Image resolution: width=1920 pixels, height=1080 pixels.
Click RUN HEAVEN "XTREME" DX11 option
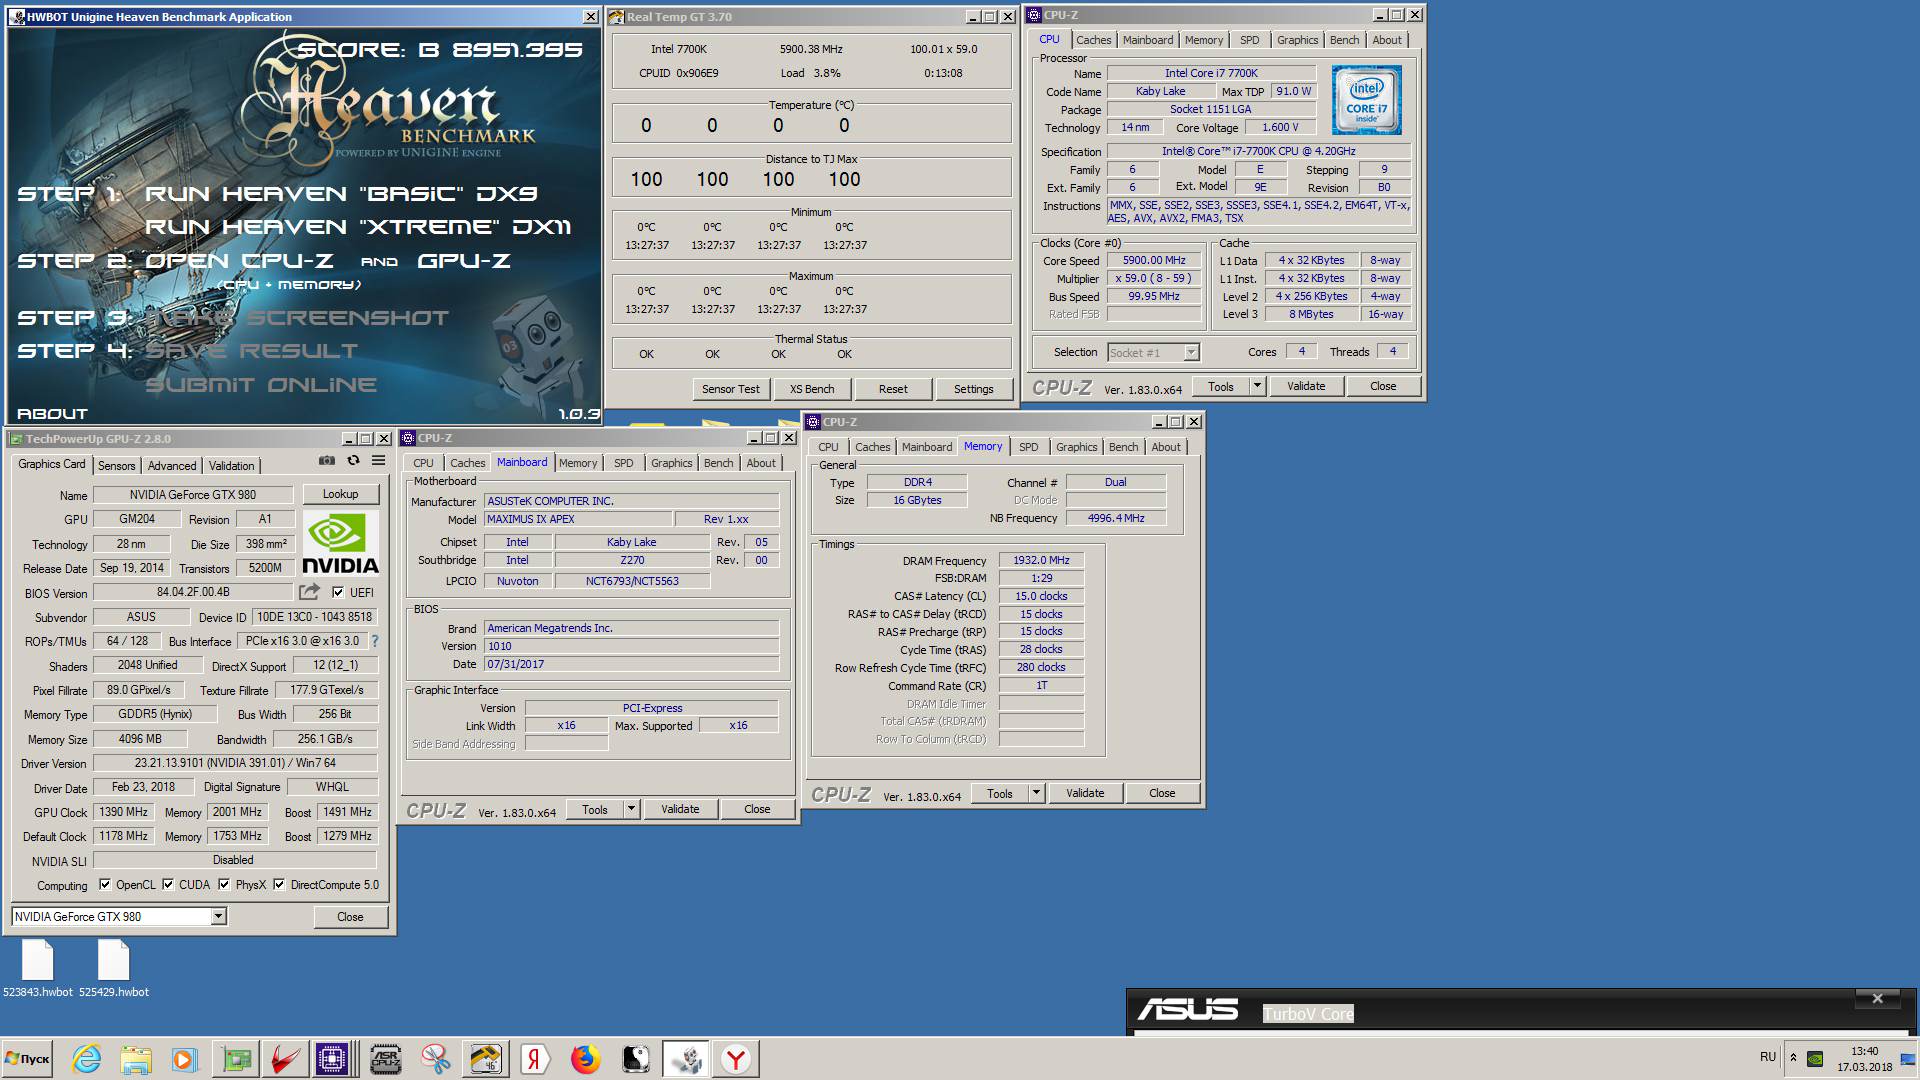point(358,227)
